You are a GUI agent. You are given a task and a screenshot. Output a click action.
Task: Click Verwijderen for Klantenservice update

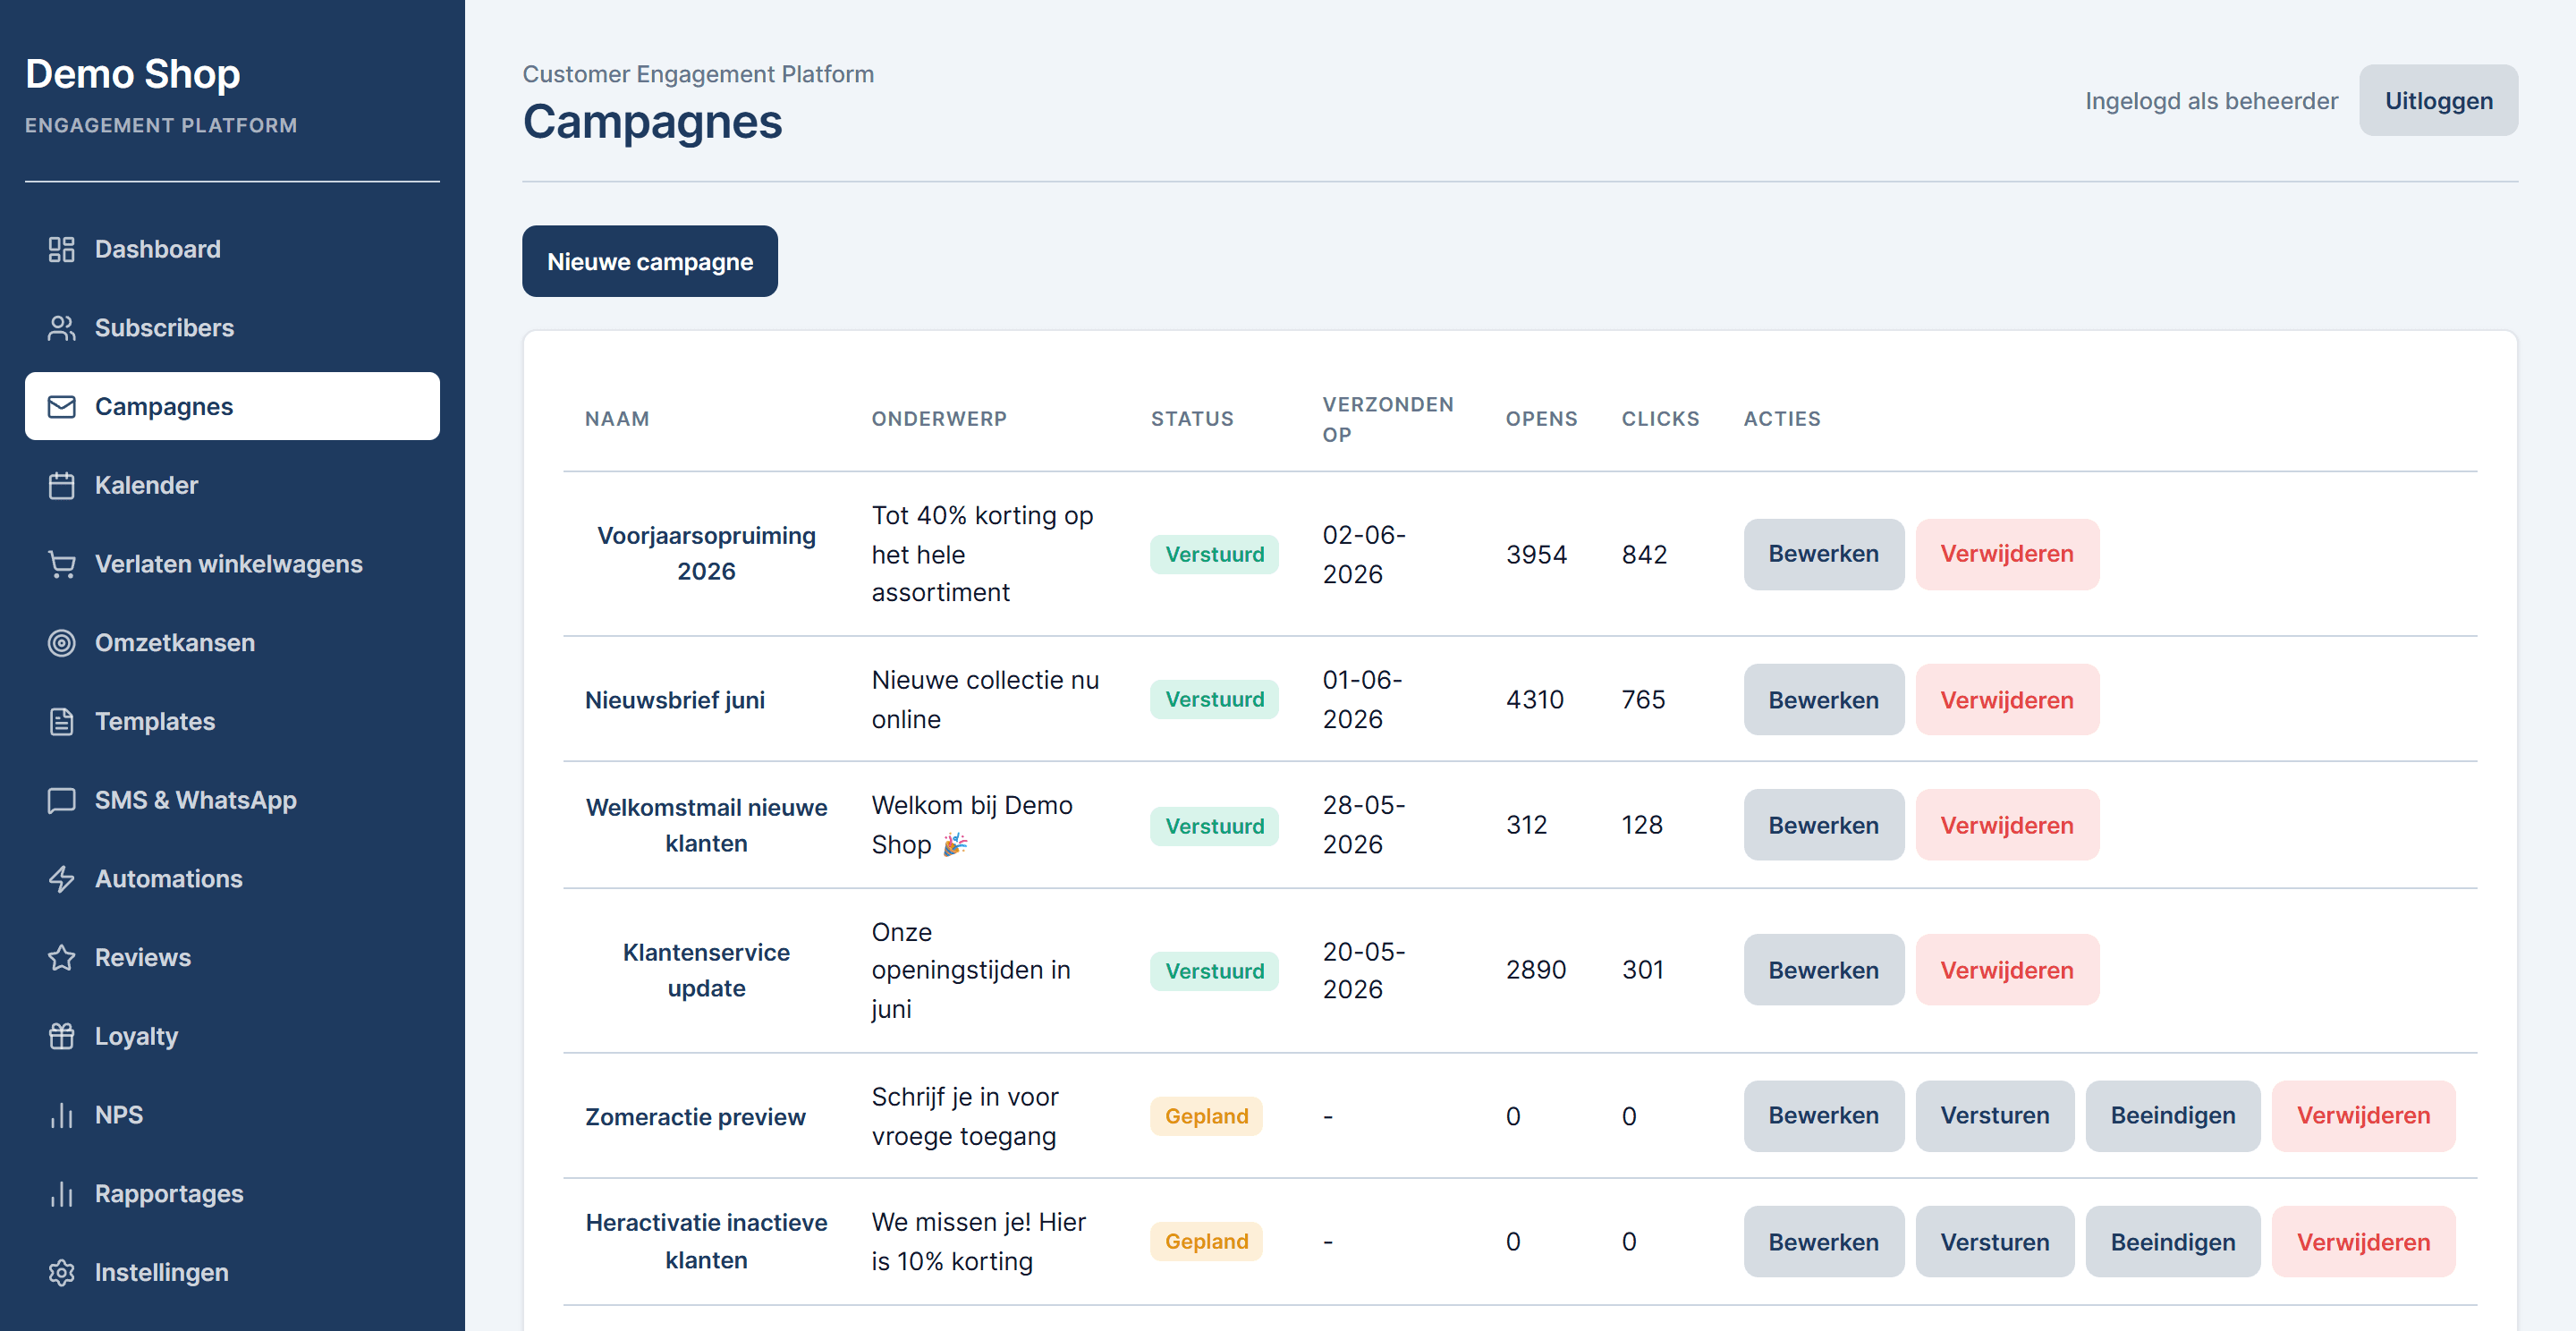2007,970
